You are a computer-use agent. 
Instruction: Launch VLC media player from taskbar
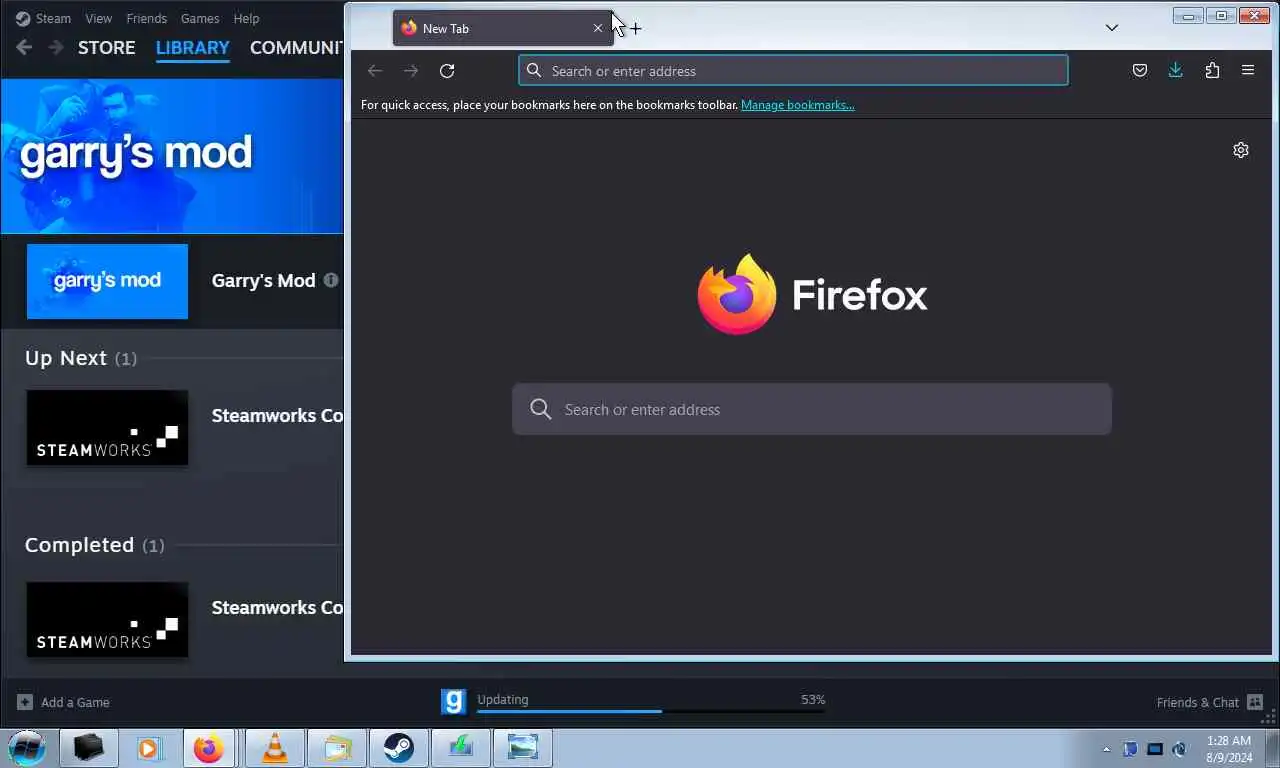274,747
